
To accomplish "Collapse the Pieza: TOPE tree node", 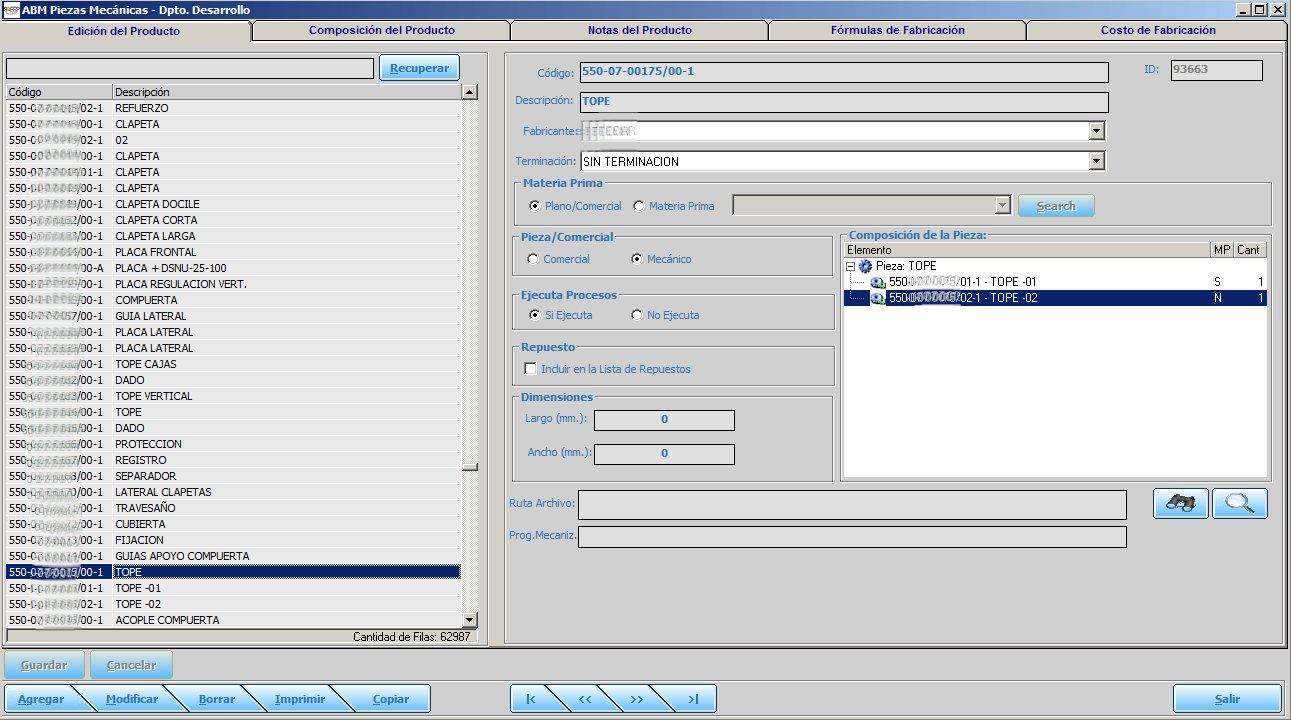I will tap(851, 266).
